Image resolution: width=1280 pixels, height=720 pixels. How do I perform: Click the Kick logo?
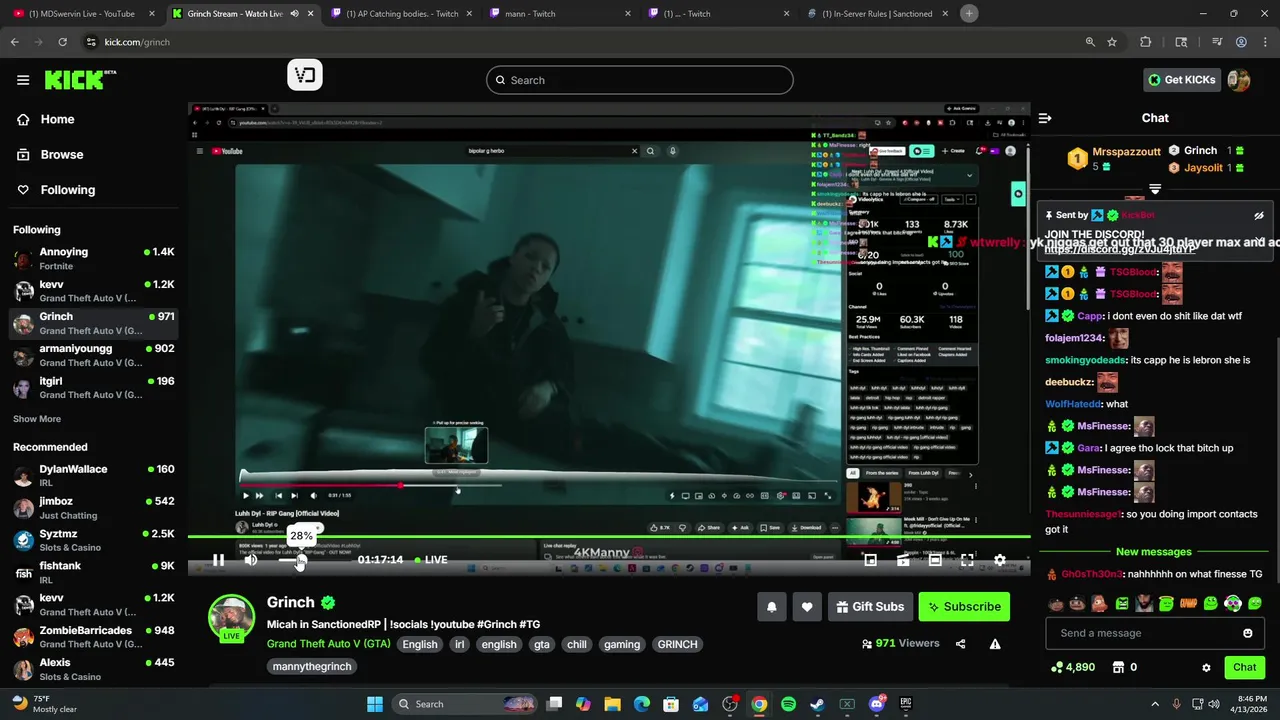pos(81,80)
